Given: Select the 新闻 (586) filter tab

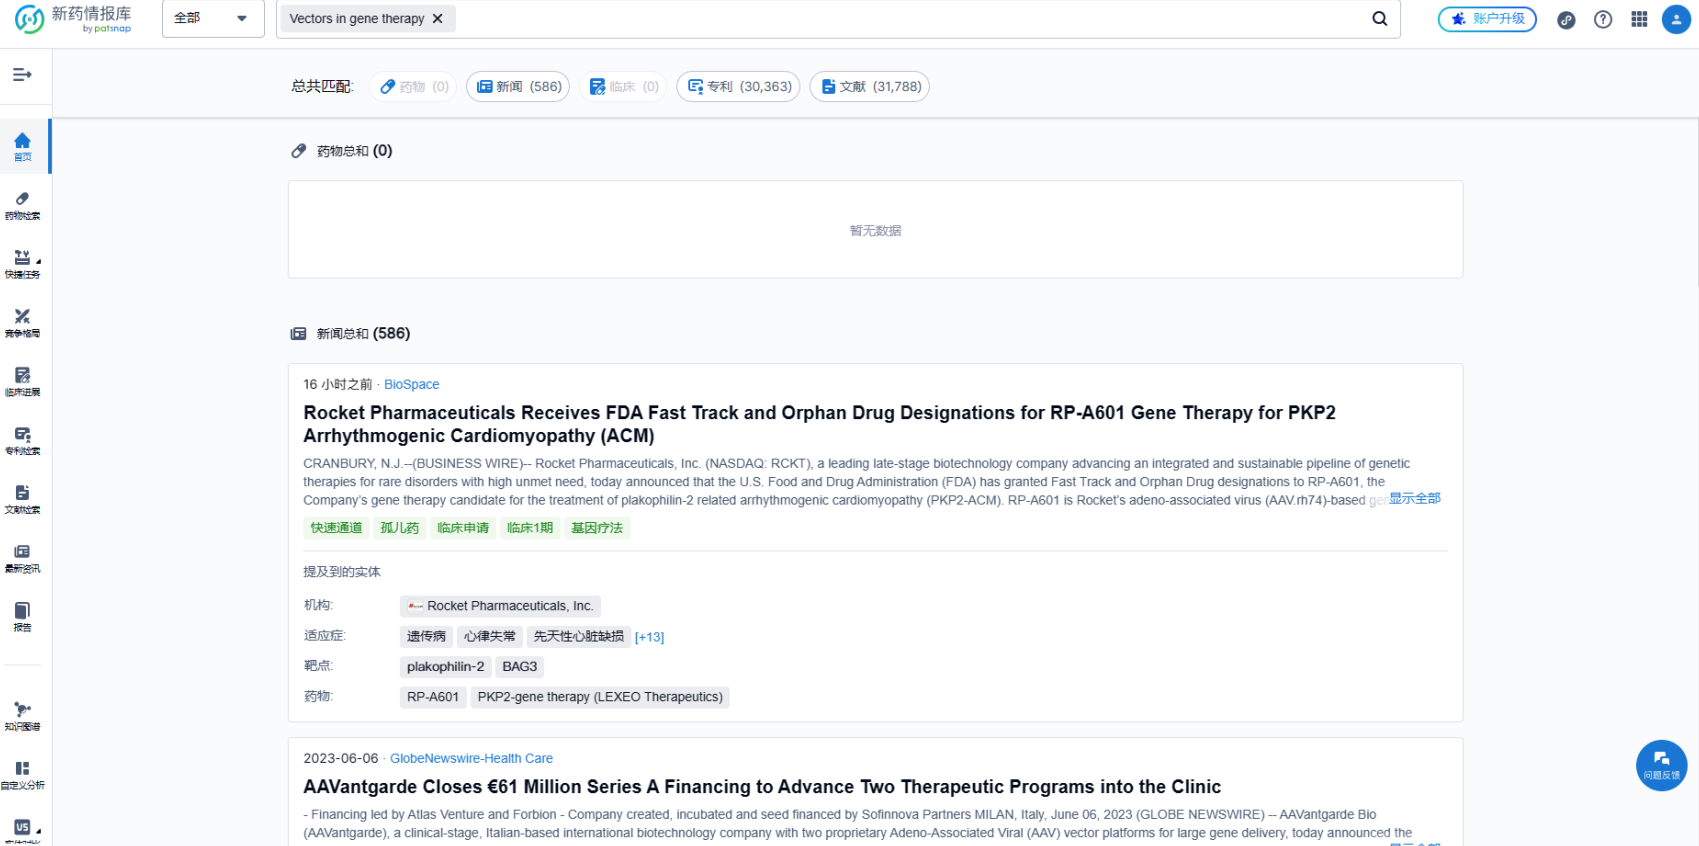Looking at the screenshot, I should pos(518,87).
